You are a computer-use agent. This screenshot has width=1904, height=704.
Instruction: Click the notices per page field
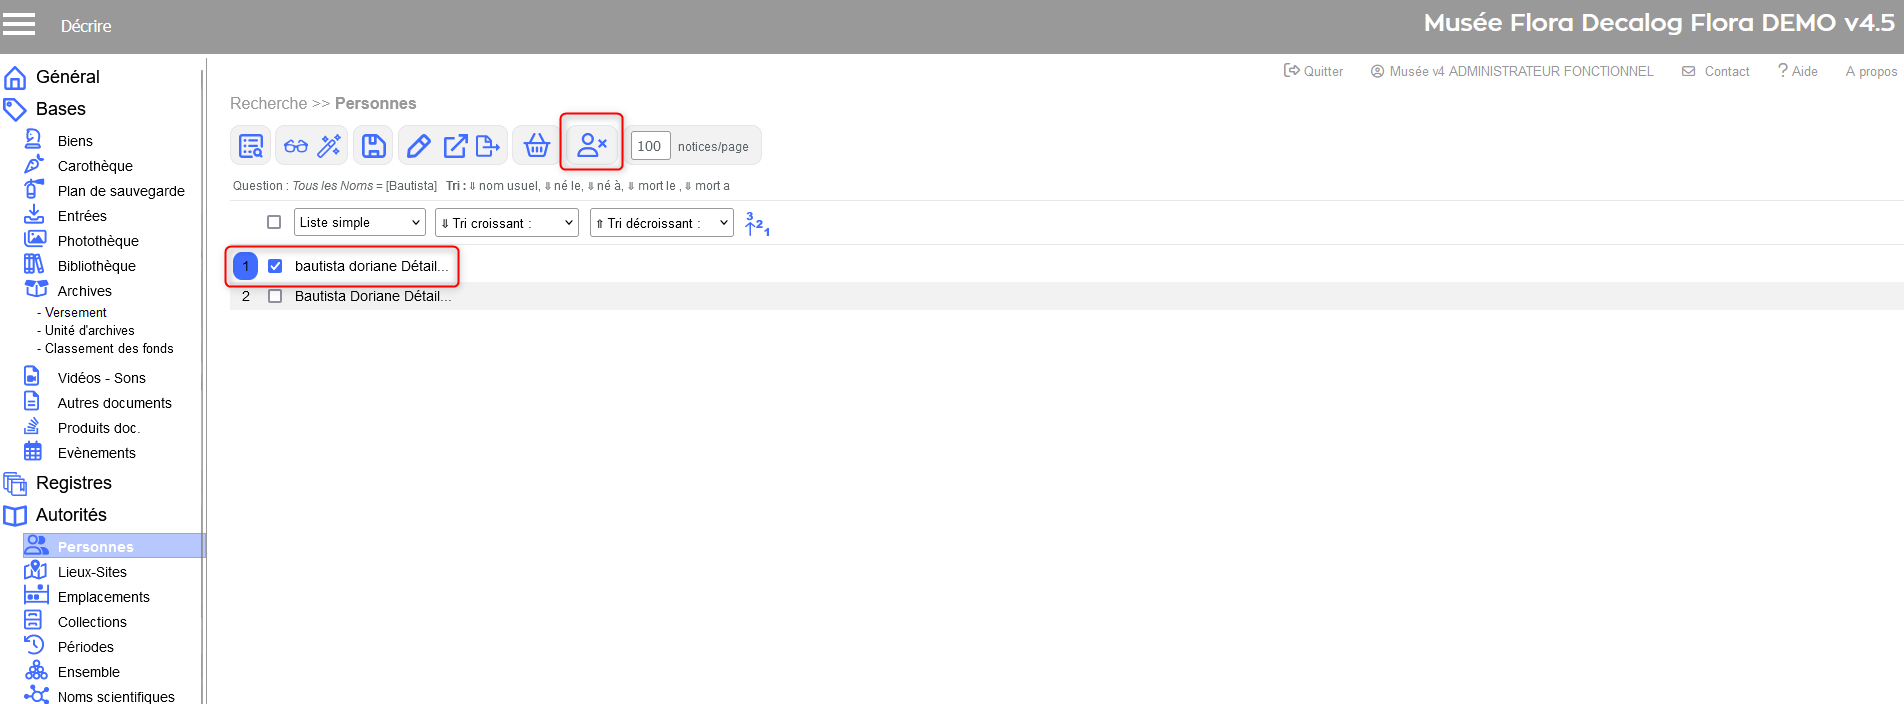(650, 146)
